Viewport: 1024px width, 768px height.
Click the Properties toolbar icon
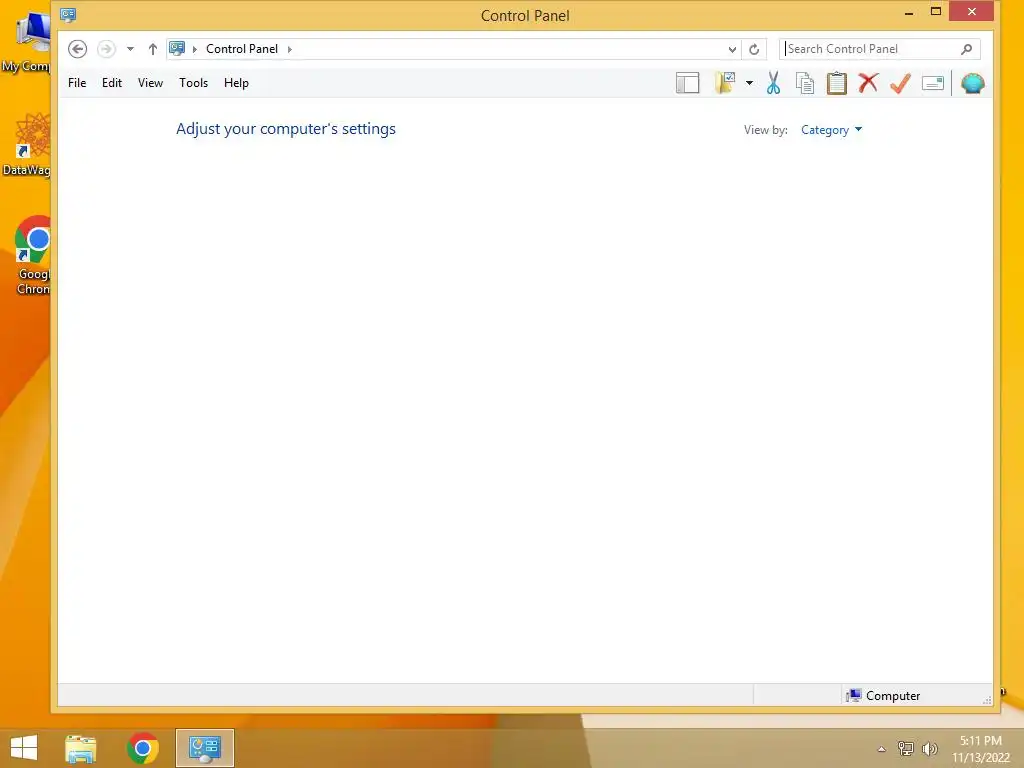click(933, 83)
